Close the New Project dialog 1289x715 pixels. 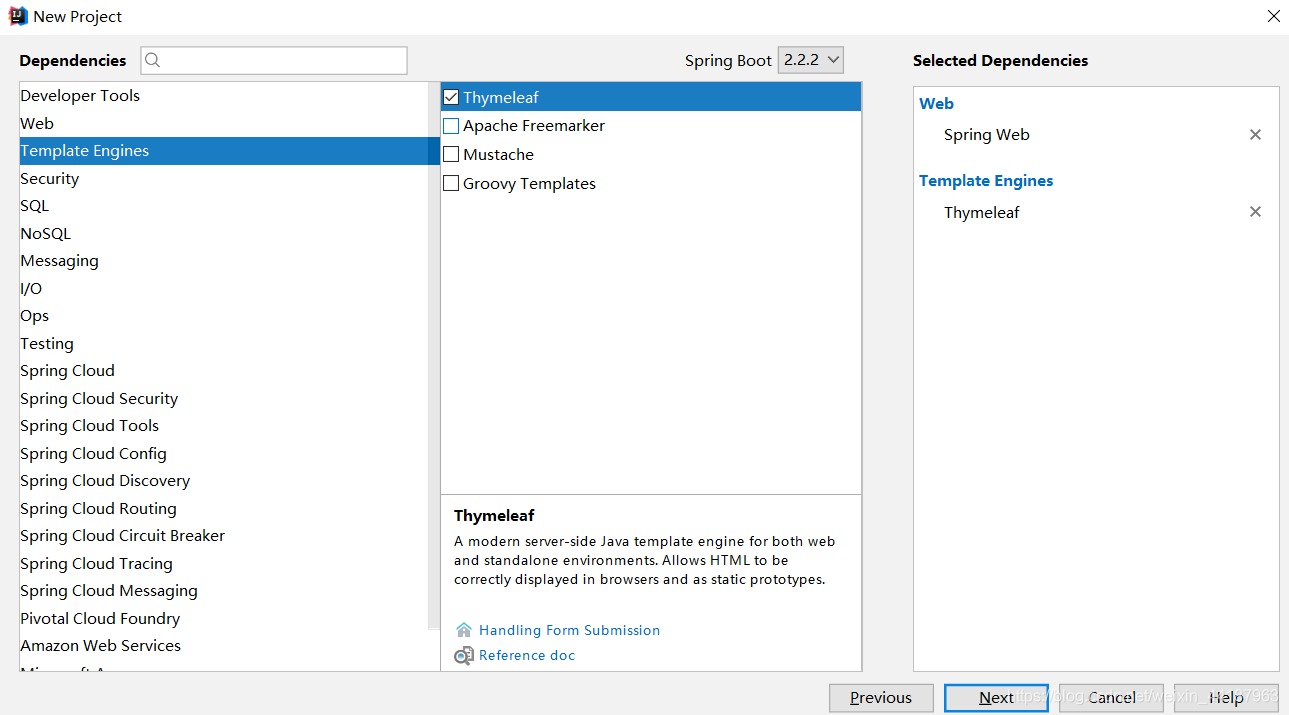click(1273, 16)
